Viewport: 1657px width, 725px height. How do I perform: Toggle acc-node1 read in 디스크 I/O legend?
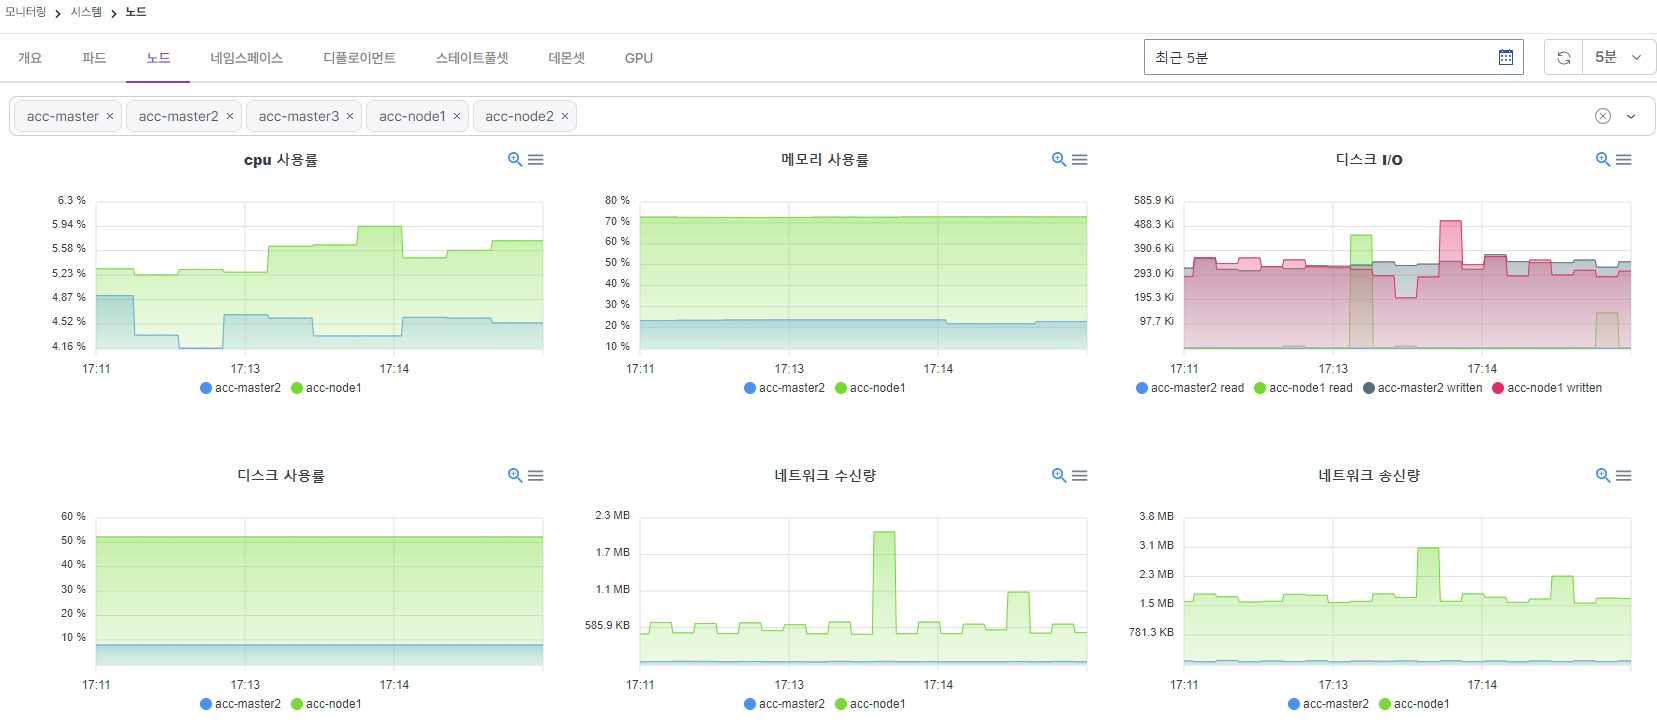[x=1303, y=388]
